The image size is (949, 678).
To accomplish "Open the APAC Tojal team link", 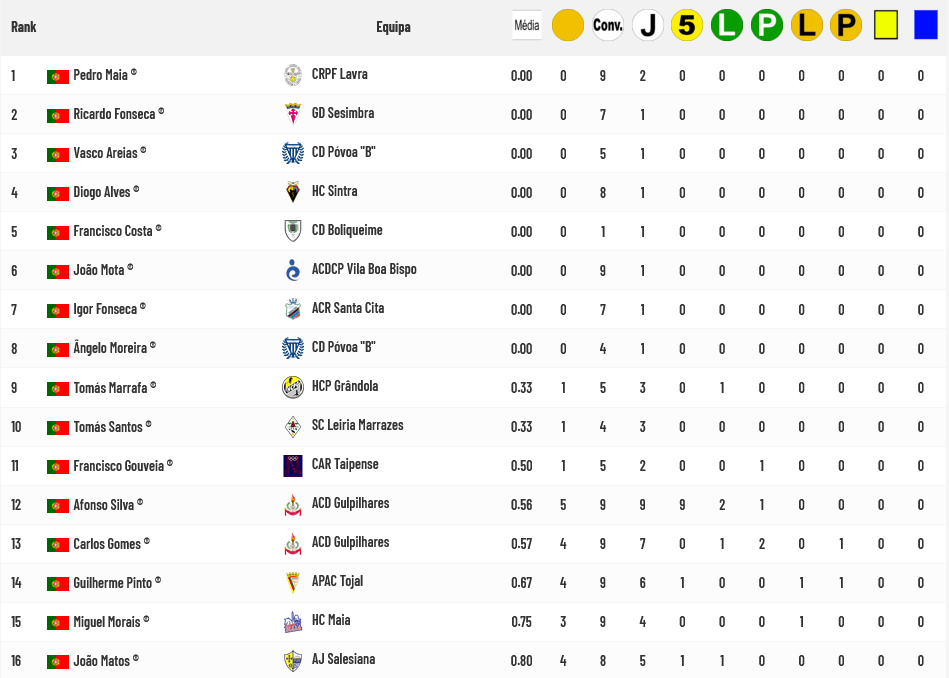I will pos(337,581).
